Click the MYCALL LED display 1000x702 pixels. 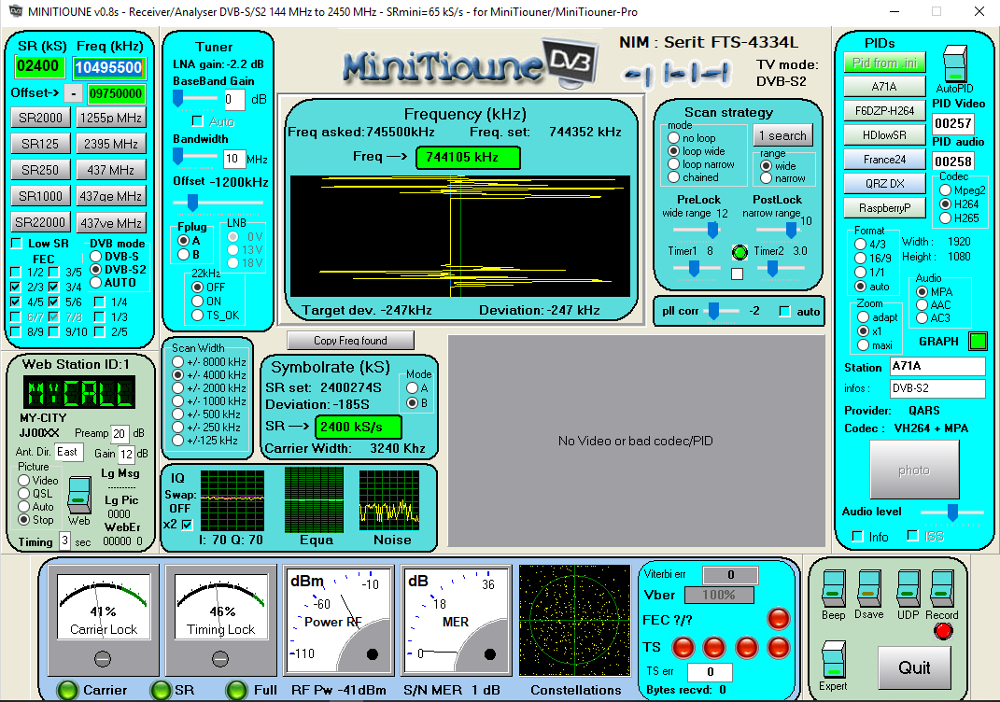pos(79,392)
